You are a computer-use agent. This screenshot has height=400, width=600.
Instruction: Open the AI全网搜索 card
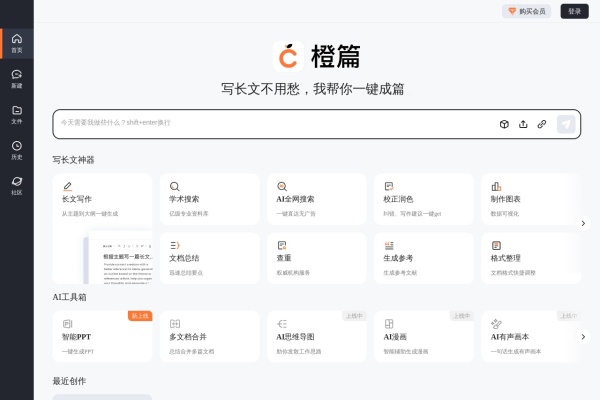click(x=316, y=198)
